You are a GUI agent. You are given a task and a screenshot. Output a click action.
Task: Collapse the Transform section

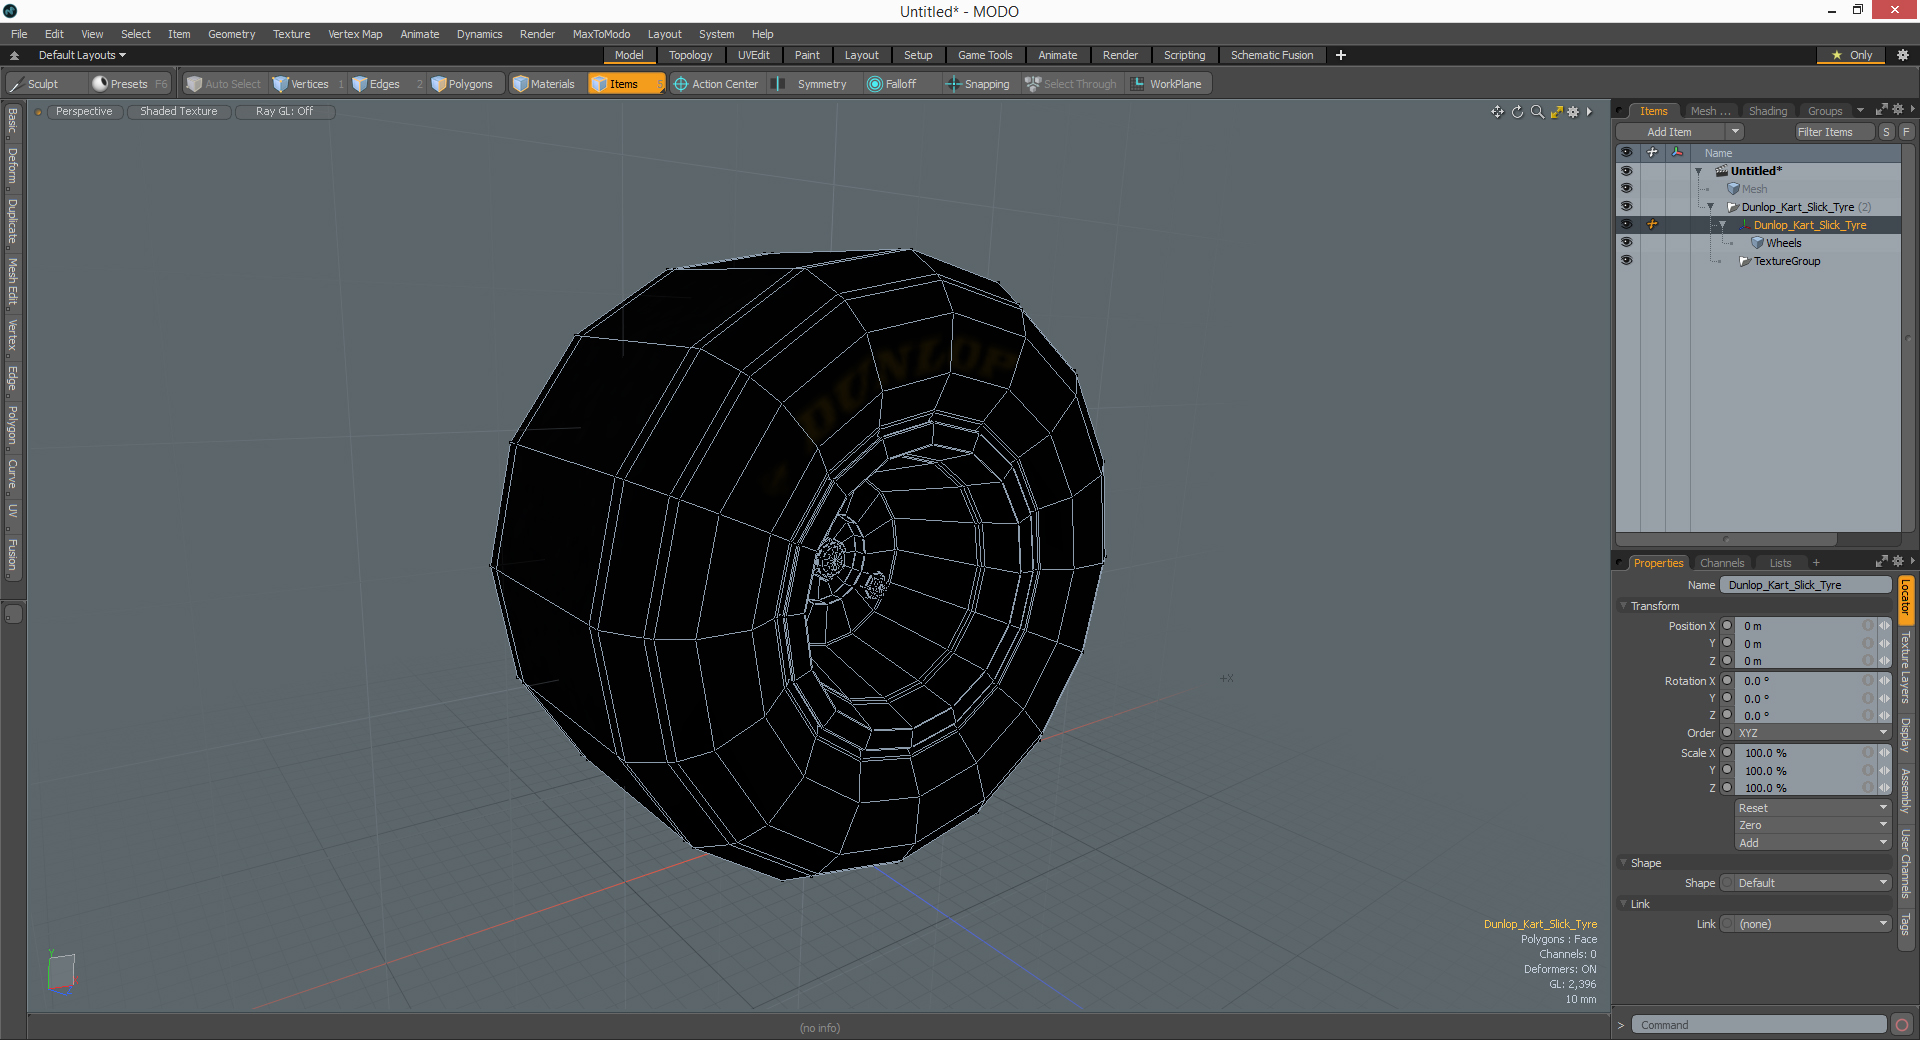tap(1623, 606)
